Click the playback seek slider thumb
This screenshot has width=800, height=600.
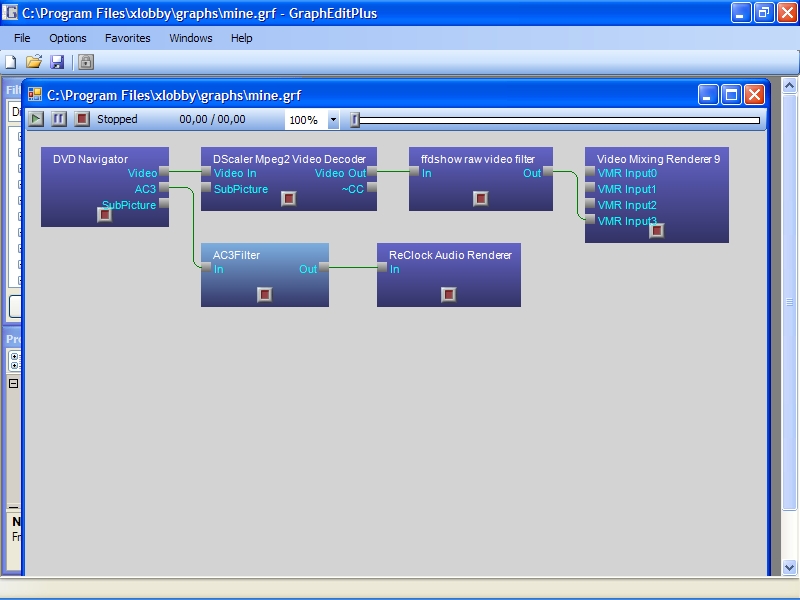pyautogui.click(x=355, y=120)
